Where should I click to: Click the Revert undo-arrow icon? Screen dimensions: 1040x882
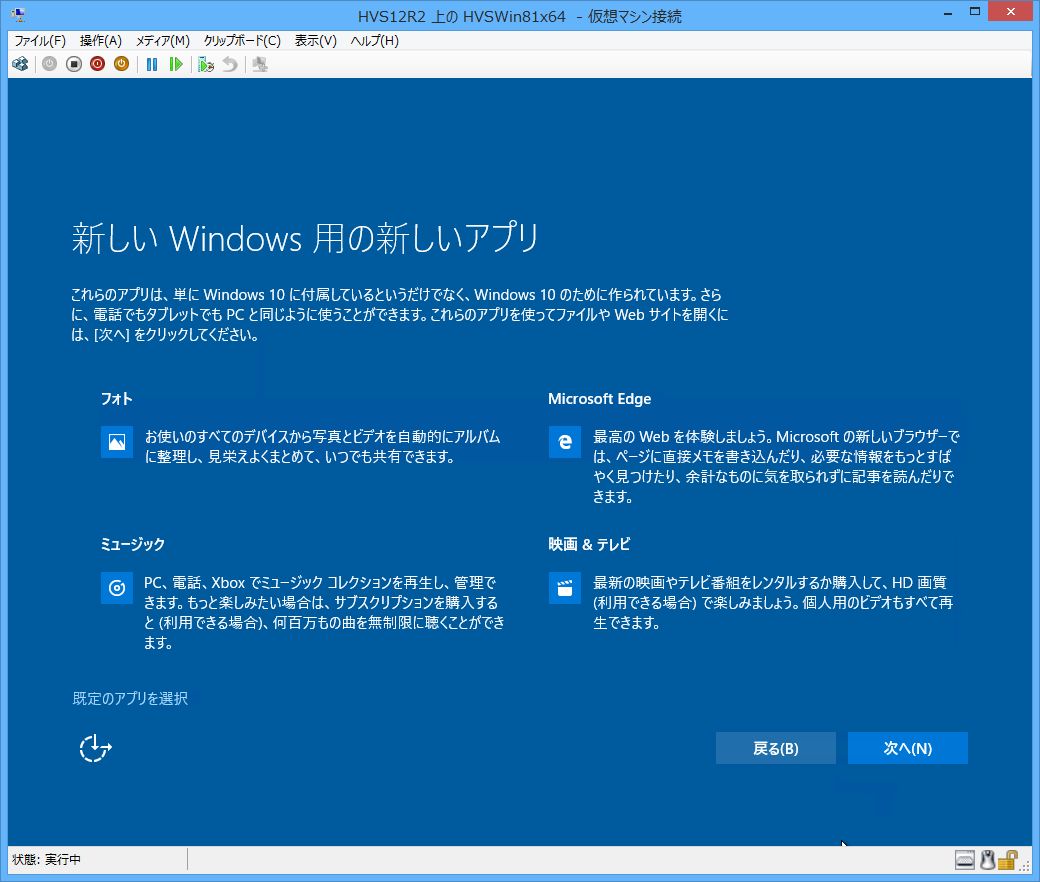tap(229, 64)
